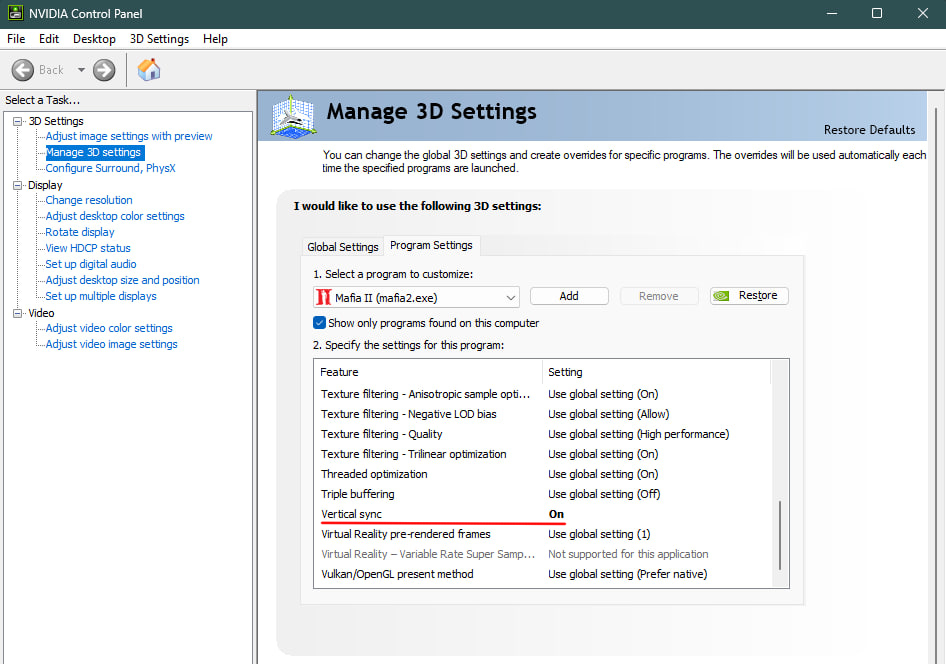The image size is (946, 664).
Task: Collapse the Display tree node
Action: point(17,185)
